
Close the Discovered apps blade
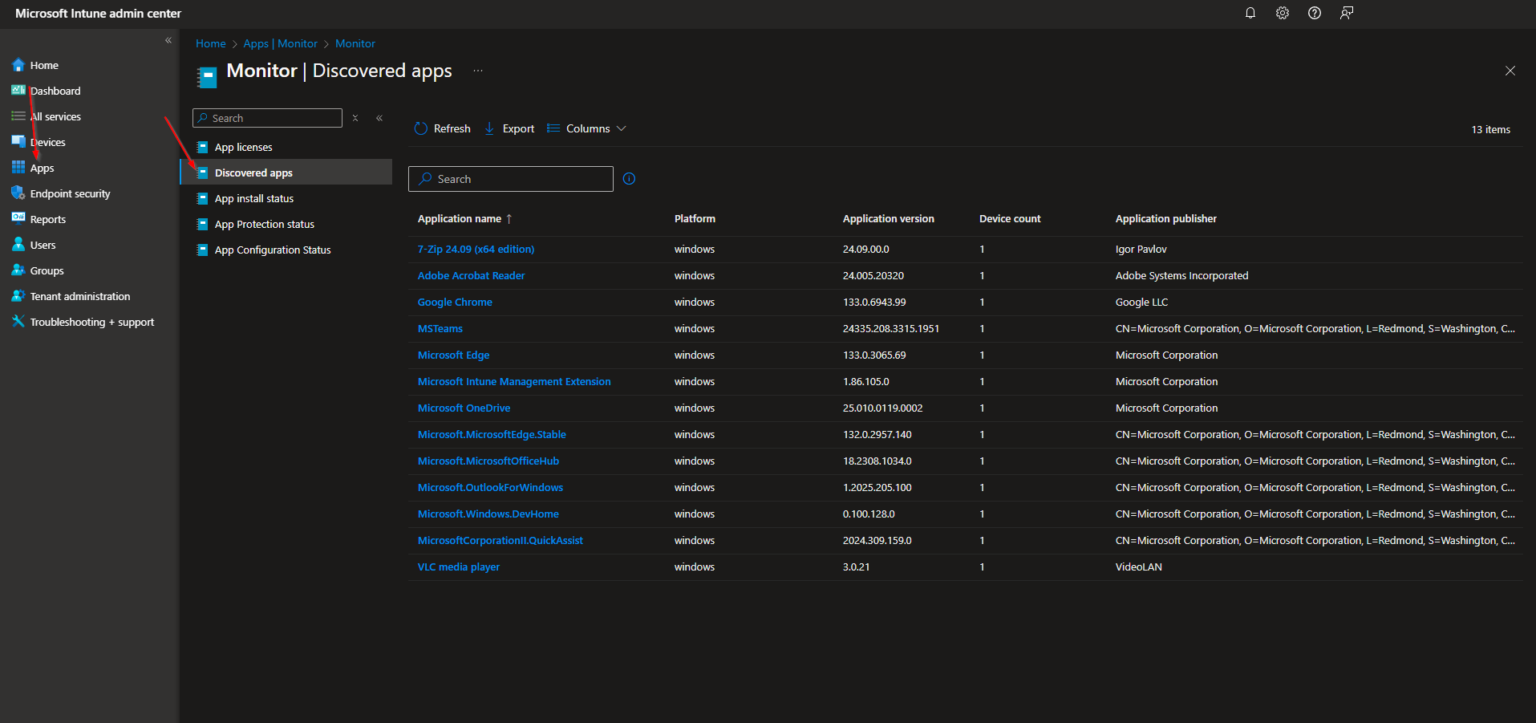pos(1510,71)
